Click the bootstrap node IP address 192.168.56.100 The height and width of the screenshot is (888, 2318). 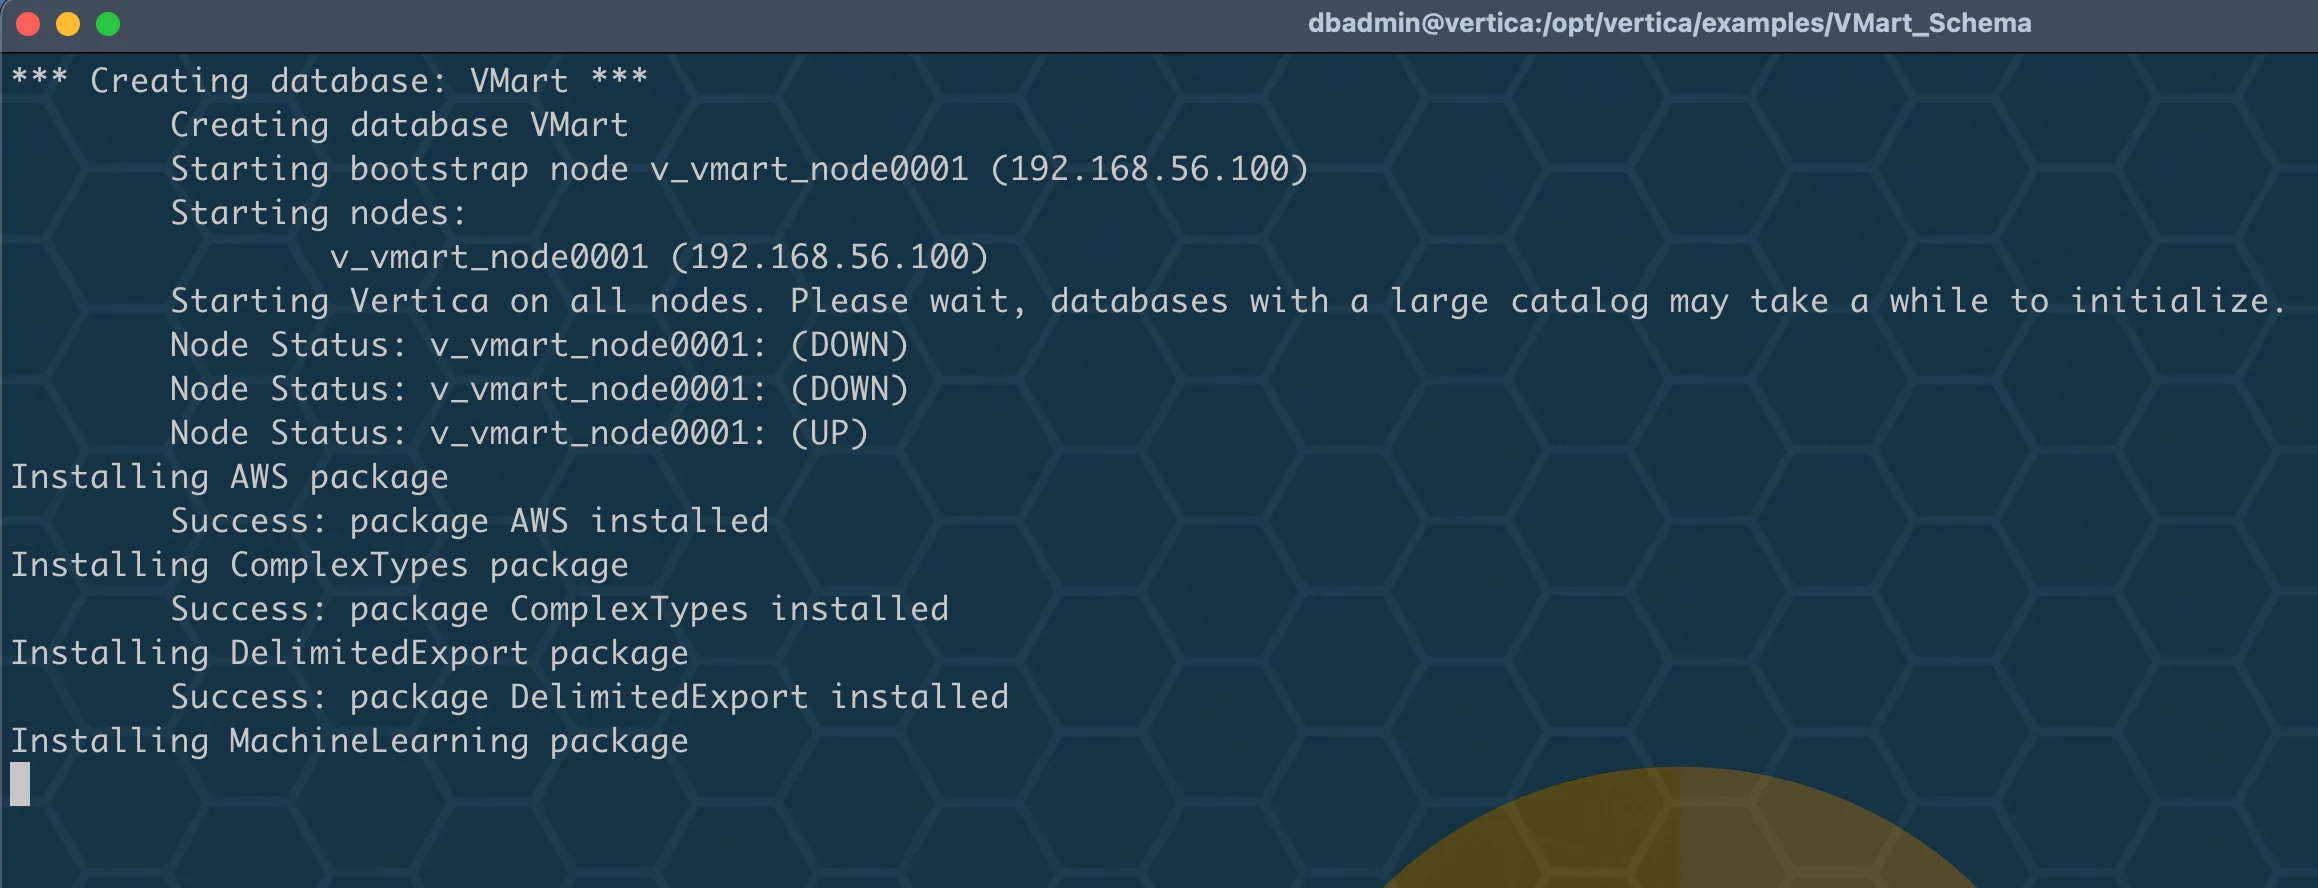pyautogui.click(x=1148, y=169)
